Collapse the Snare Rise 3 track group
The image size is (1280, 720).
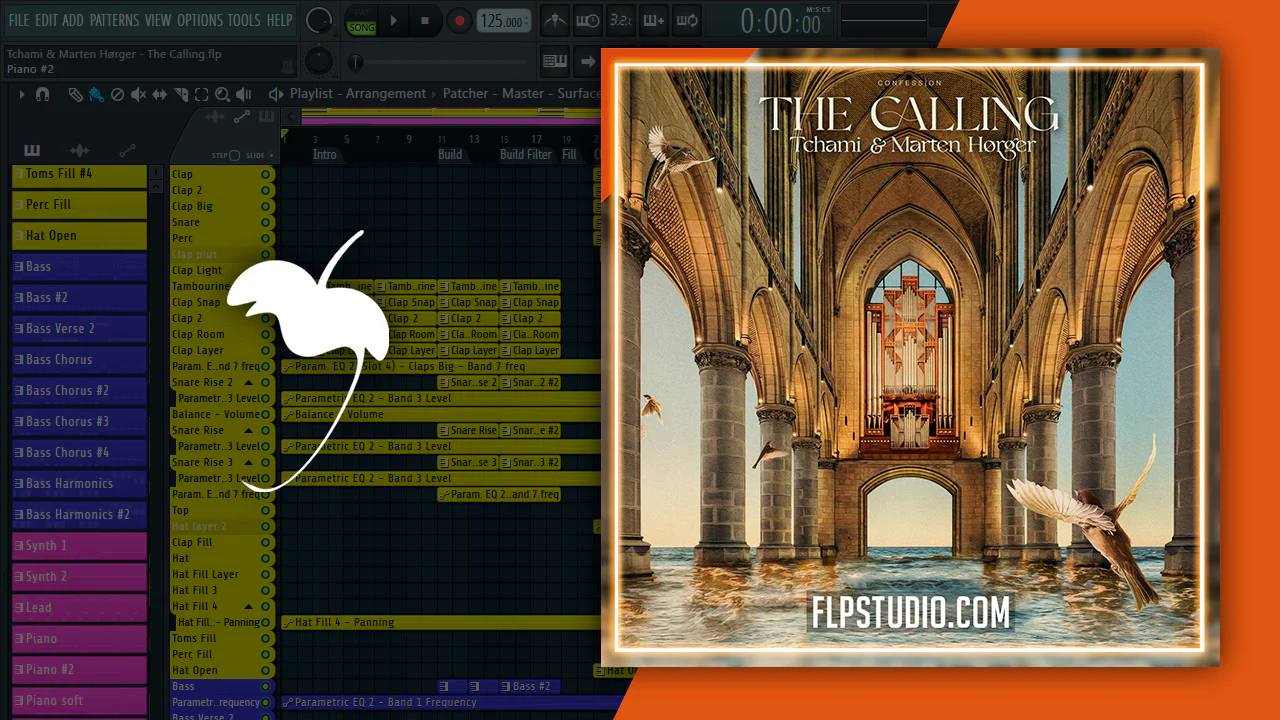249,462
